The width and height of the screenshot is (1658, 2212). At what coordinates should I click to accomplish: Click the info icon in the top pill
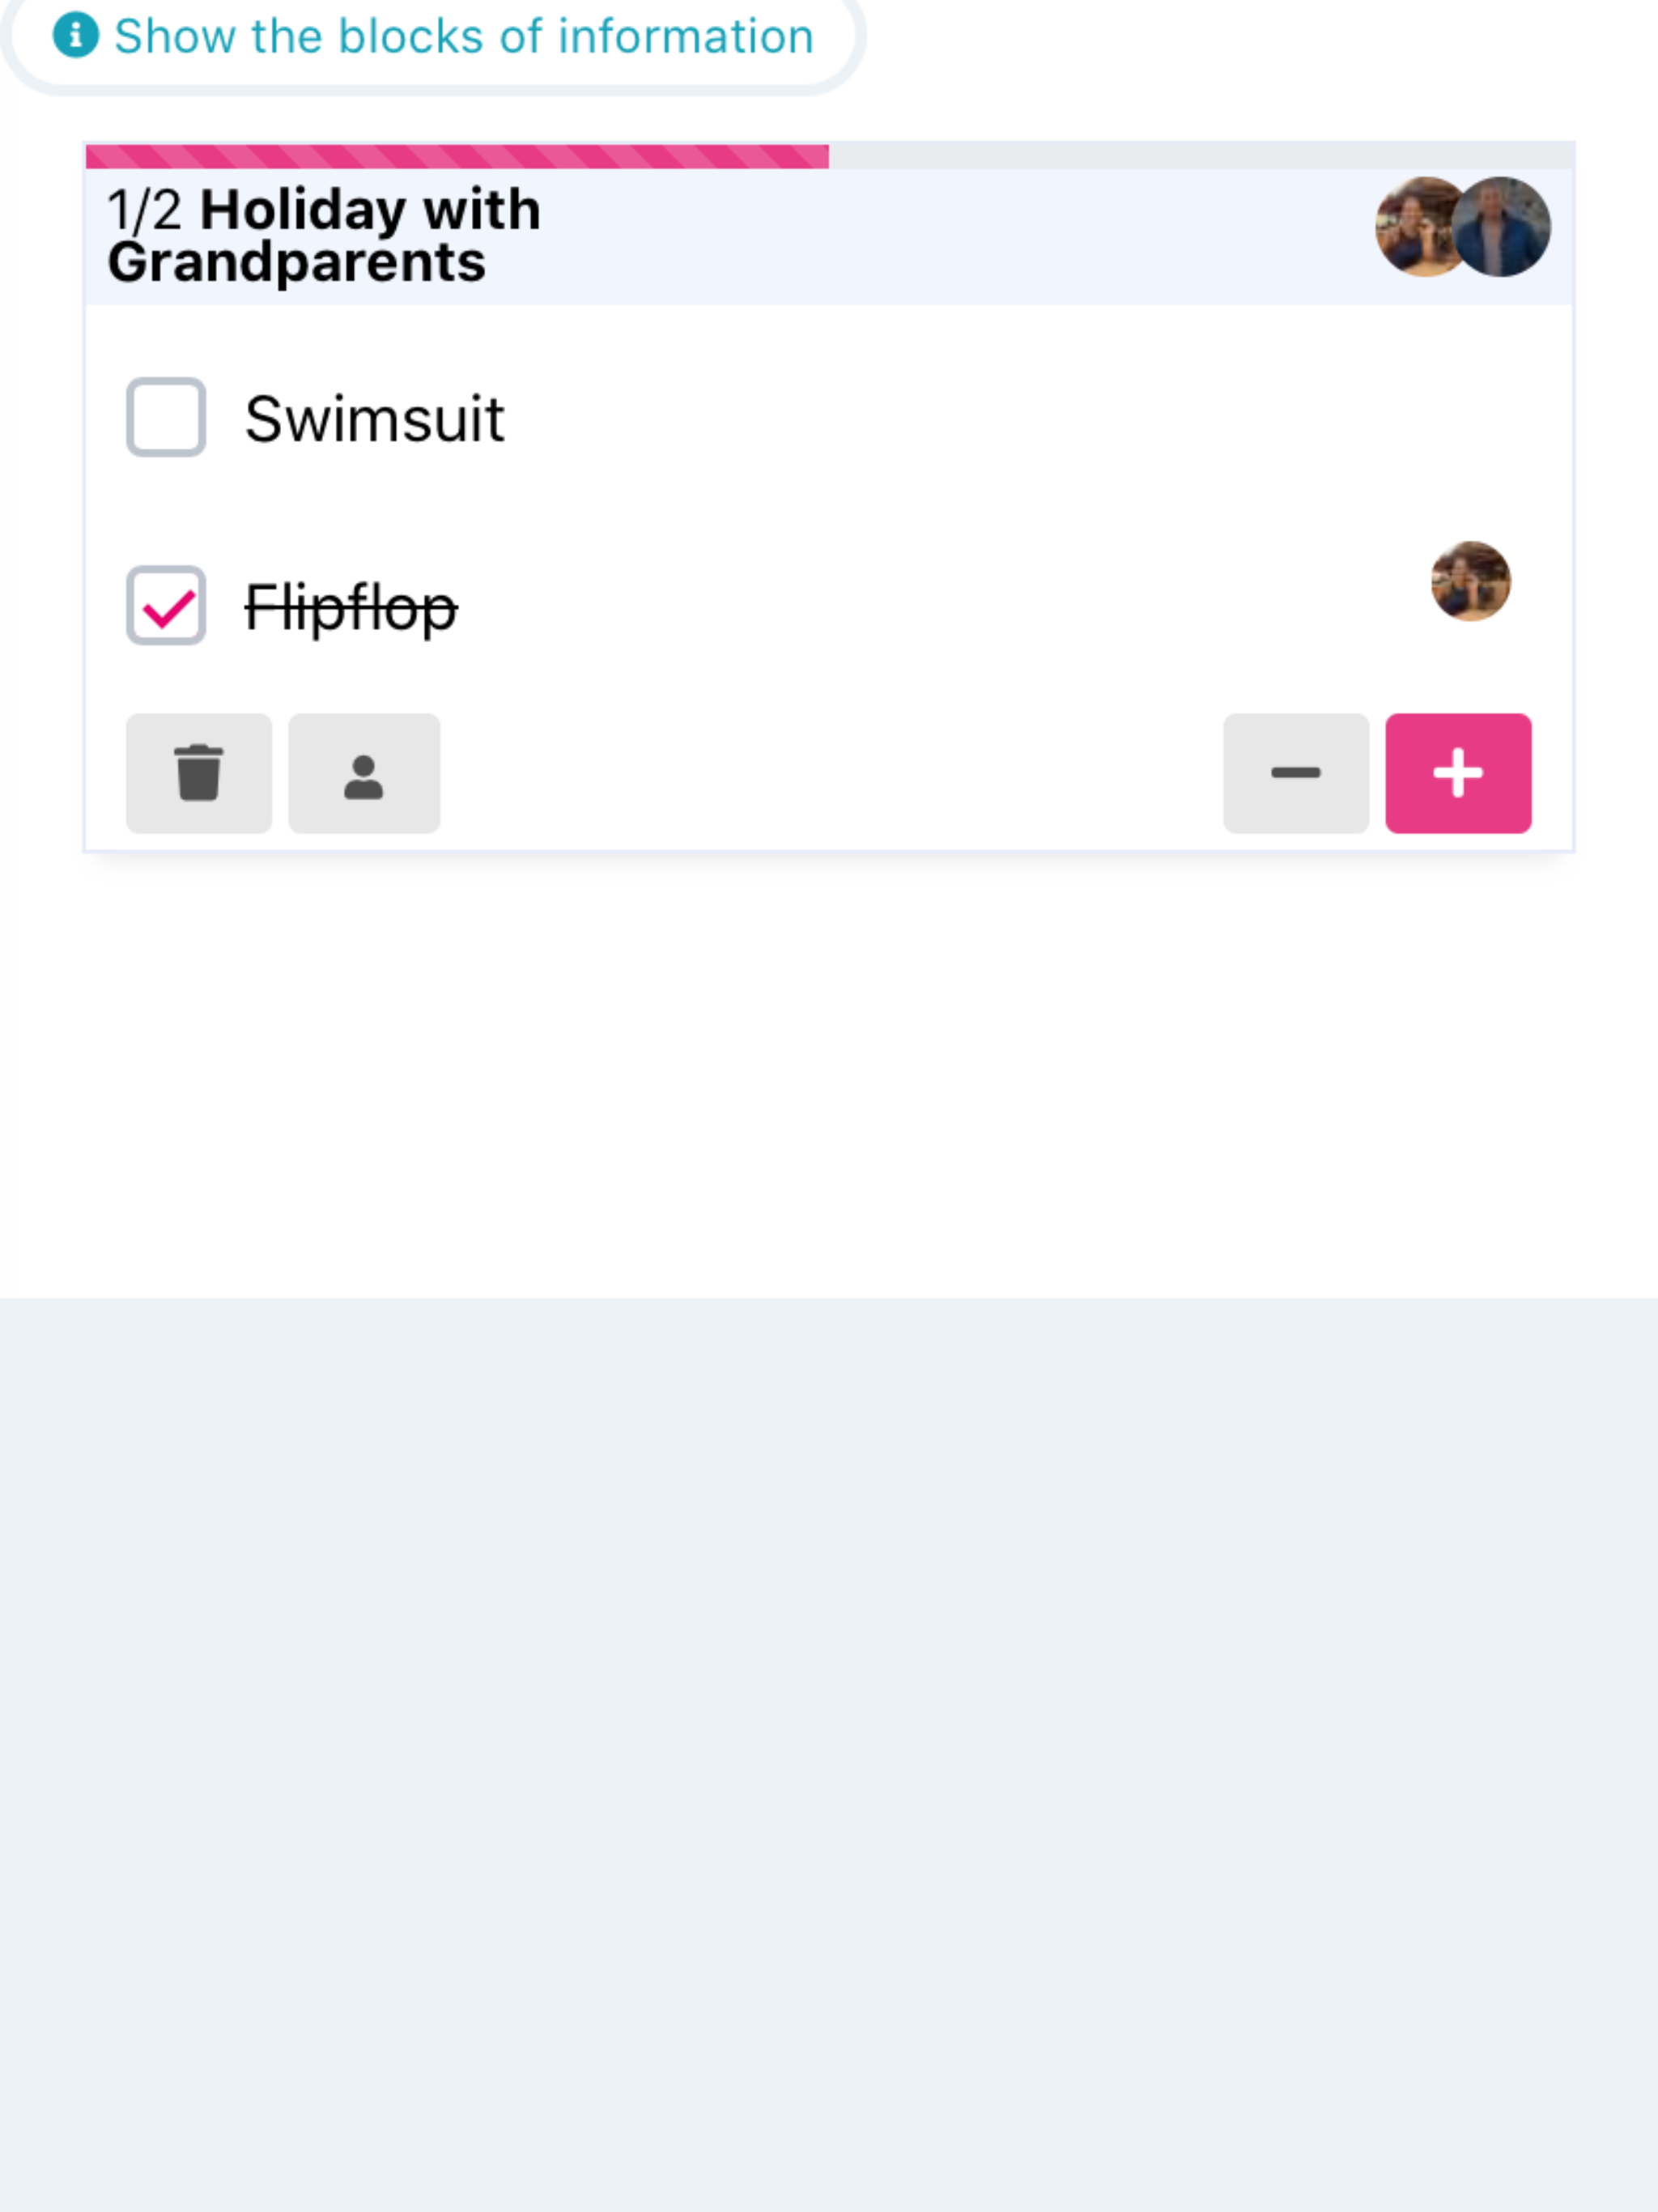75,35
